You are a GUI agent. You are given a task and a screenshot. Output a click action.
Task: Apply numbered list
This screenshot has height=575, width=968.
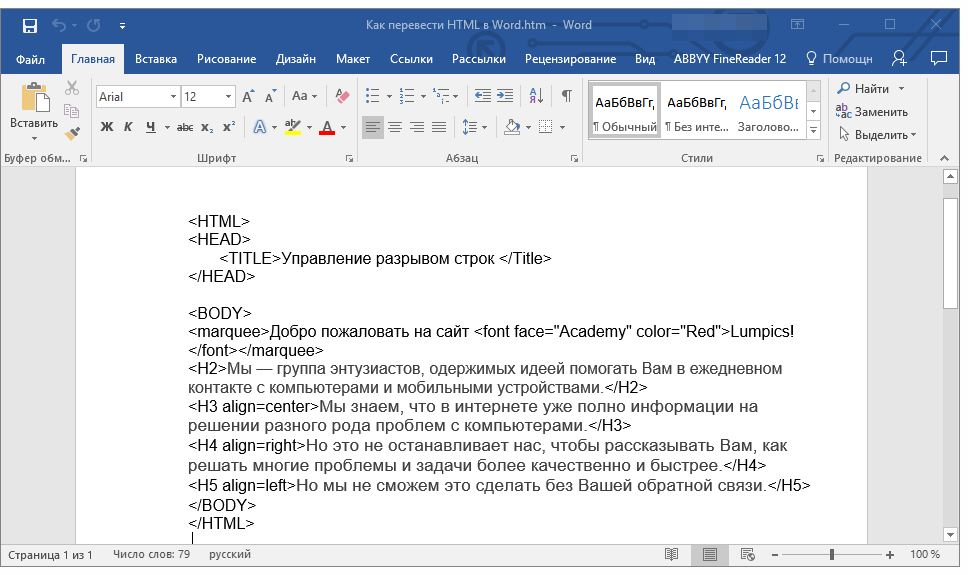[407, 96]
